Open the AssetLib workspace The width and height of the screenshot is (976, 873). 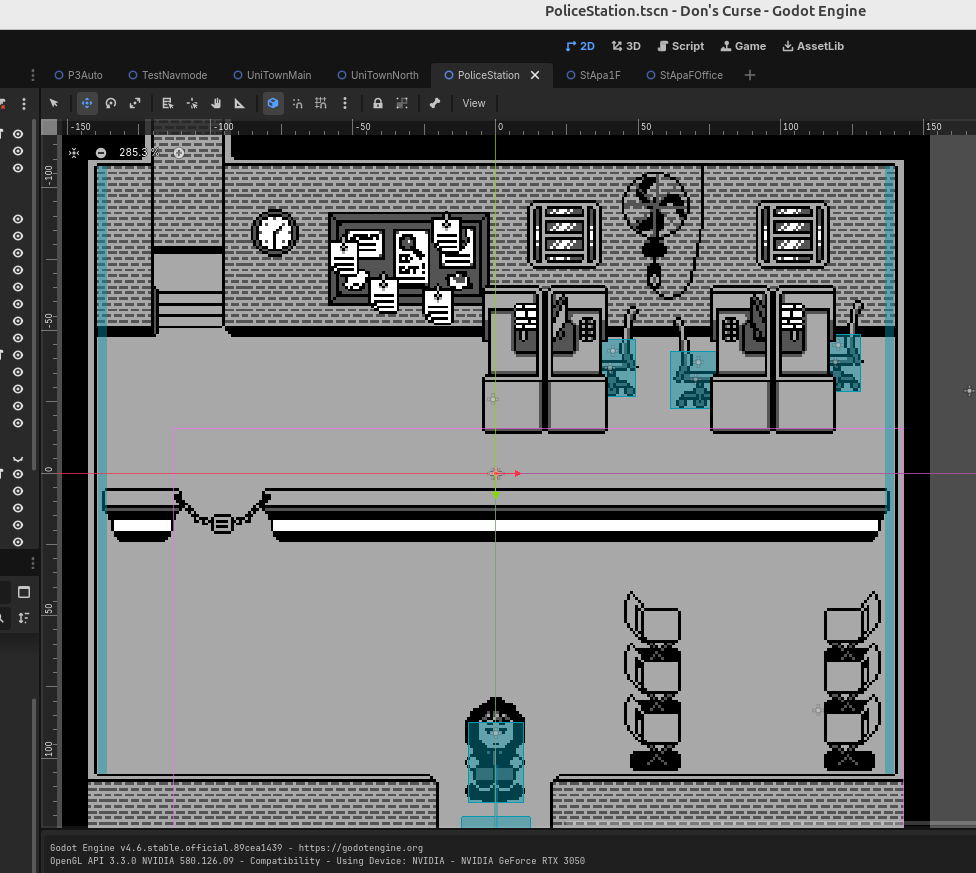pos(813,46)
